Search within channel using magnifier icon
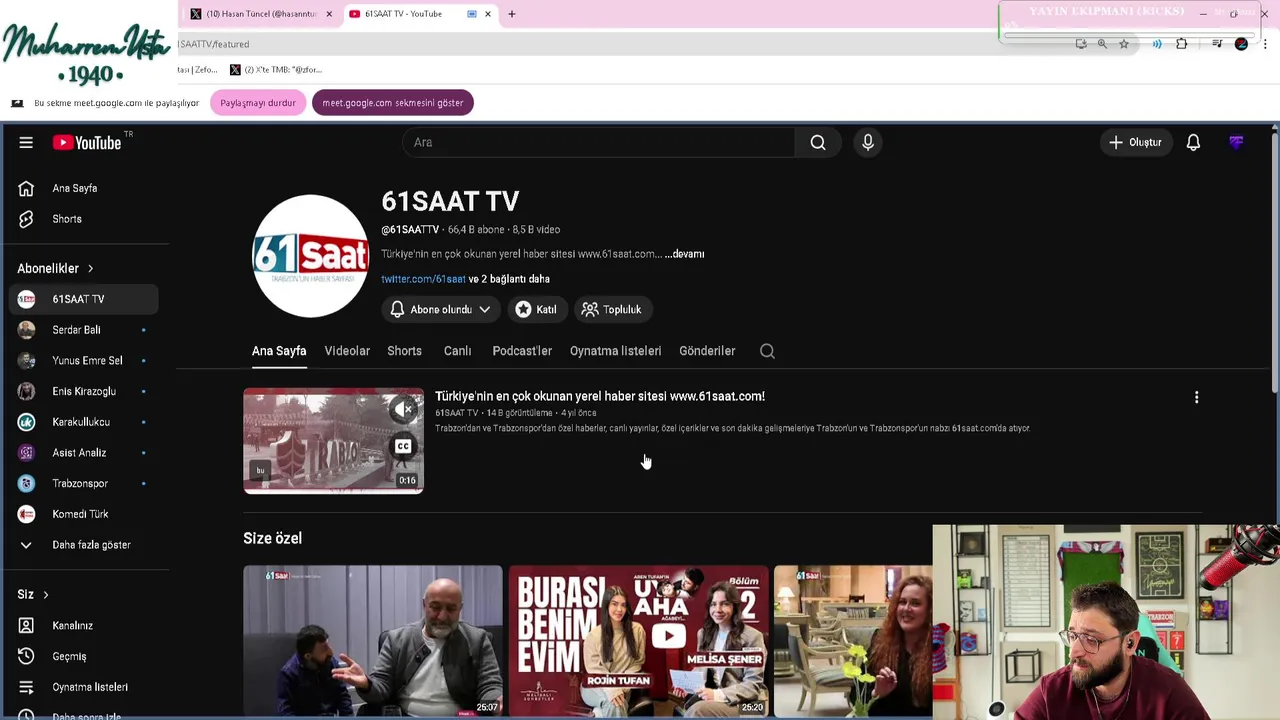 (767, 351)
